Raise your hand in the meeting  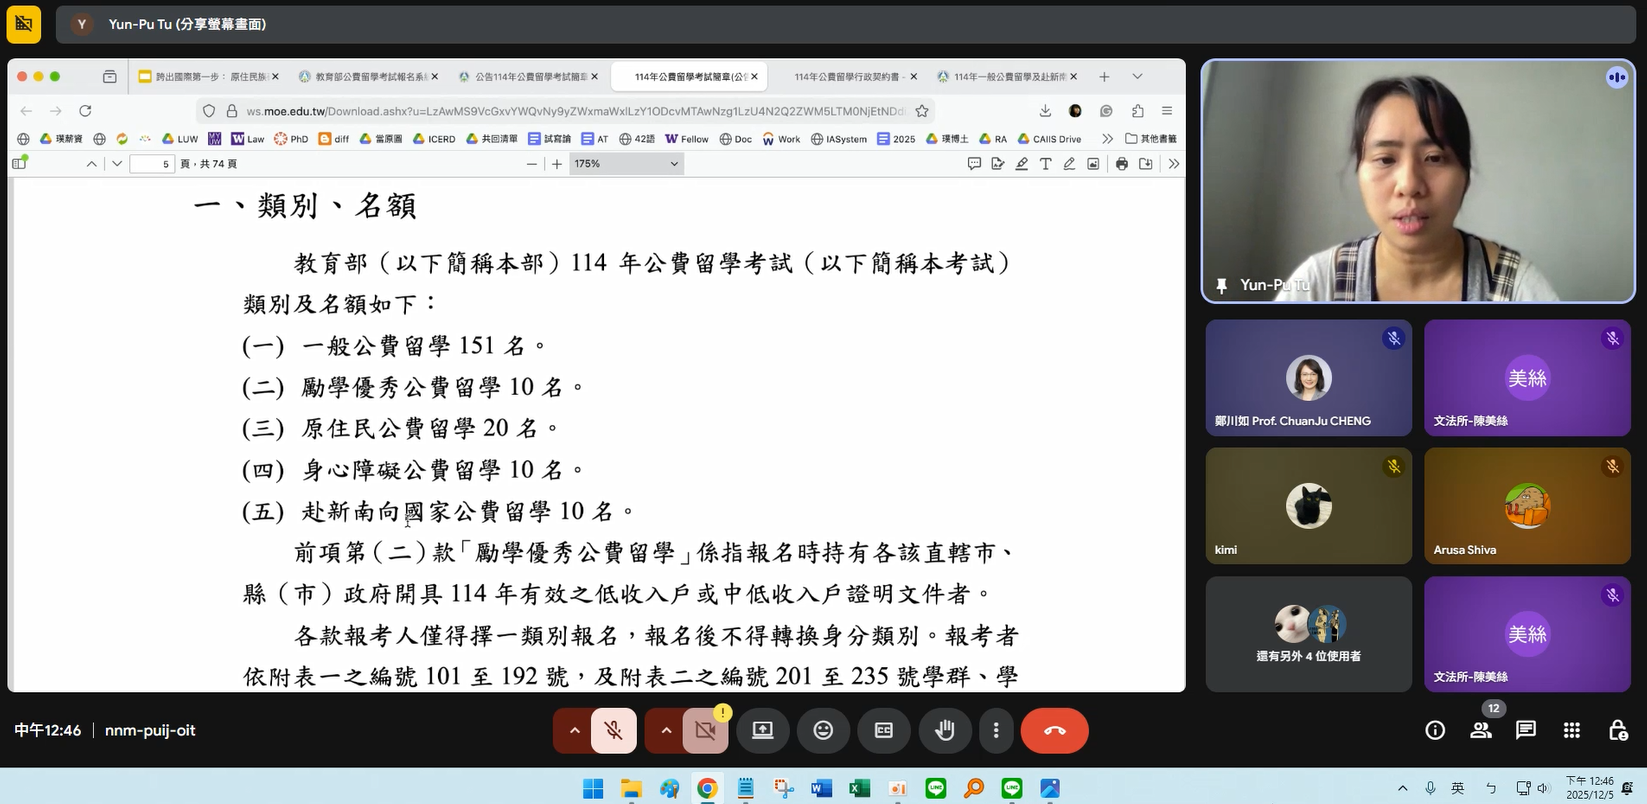click(944, 731)
